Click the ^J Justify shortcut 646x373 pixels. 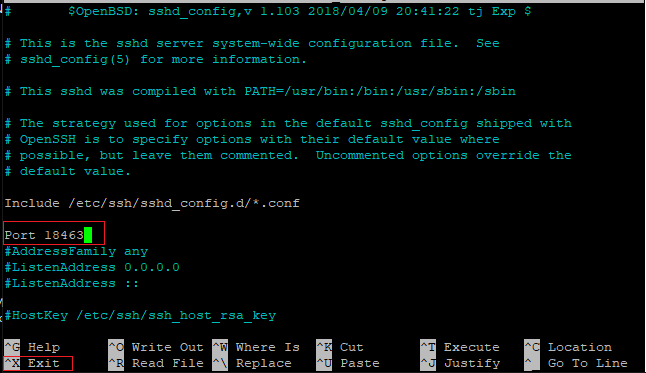460,363
